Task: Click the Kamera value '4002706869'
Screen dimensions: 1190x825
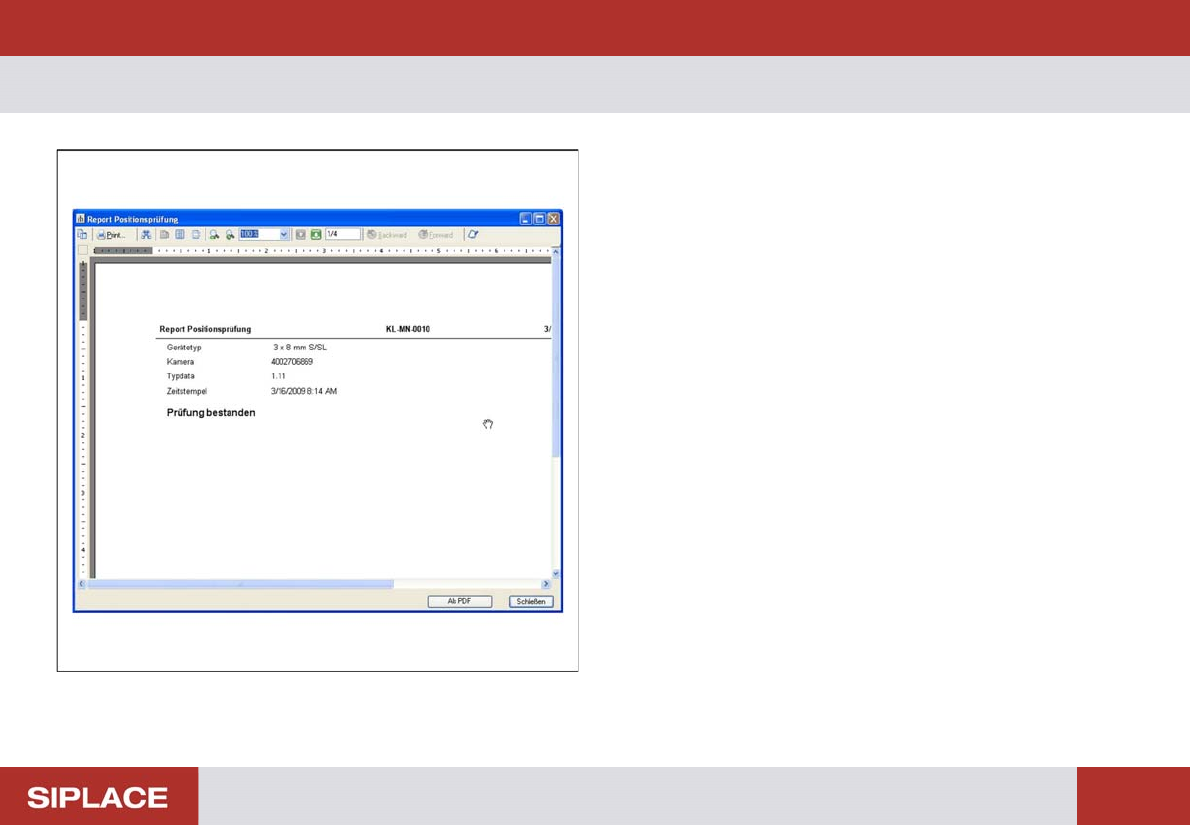Action: 292,361
